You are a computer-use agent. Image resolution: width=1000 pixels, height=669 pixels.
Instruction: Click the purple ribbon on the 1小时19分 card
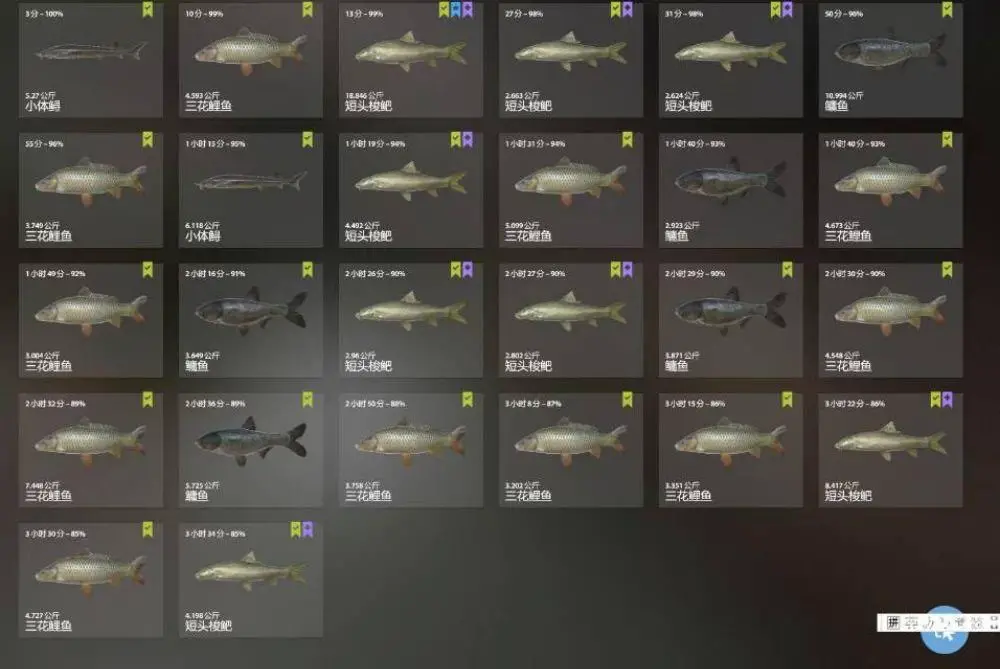coord(467,140)
